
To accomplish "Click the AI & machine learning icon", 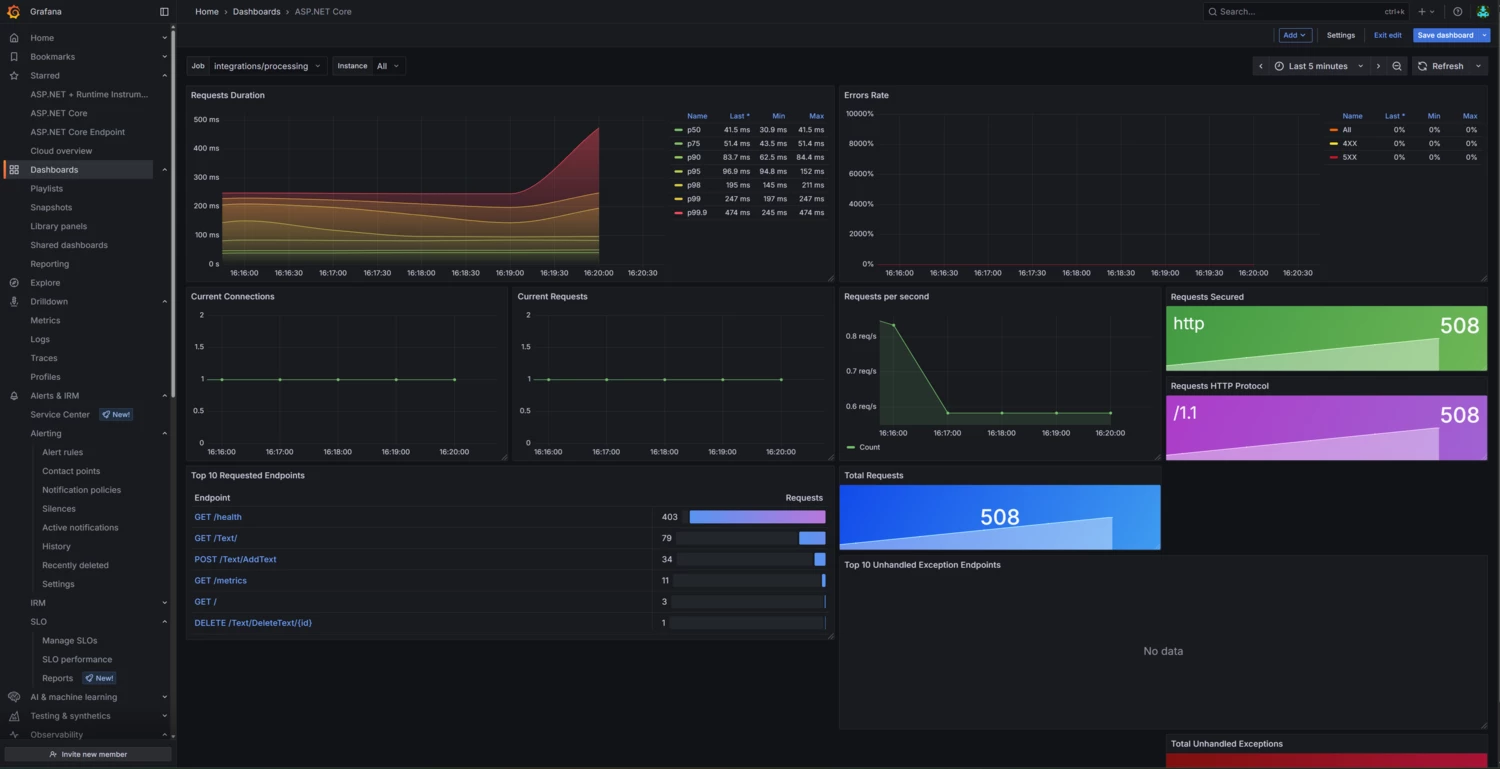I will [14, 697].
